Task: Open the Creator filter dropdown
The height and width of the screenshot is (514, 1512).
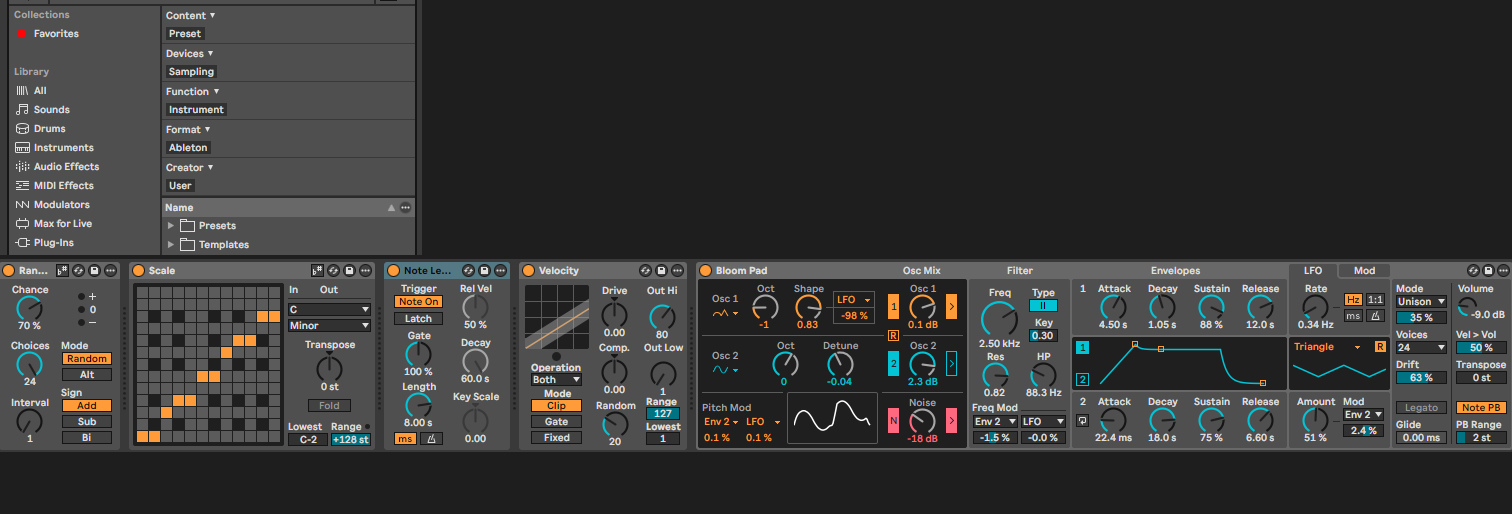Action: tap(190, 168)
